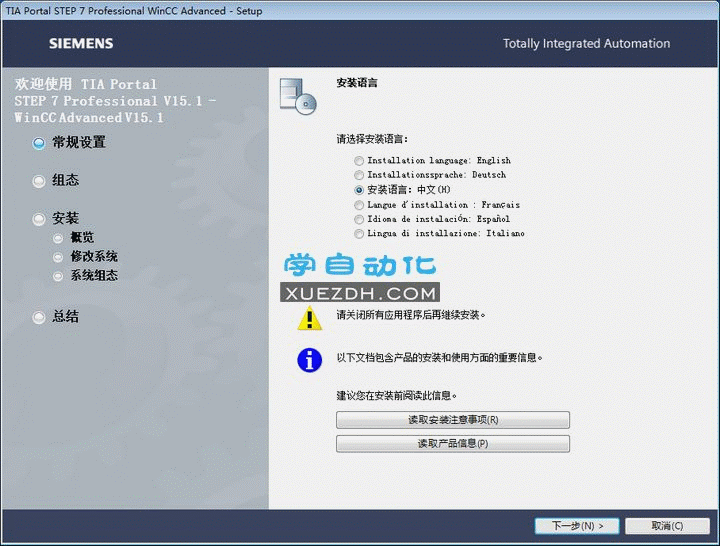720x546 pixels.
Task: Cancel setup with 取消(C) button
Action: [667, 526]
